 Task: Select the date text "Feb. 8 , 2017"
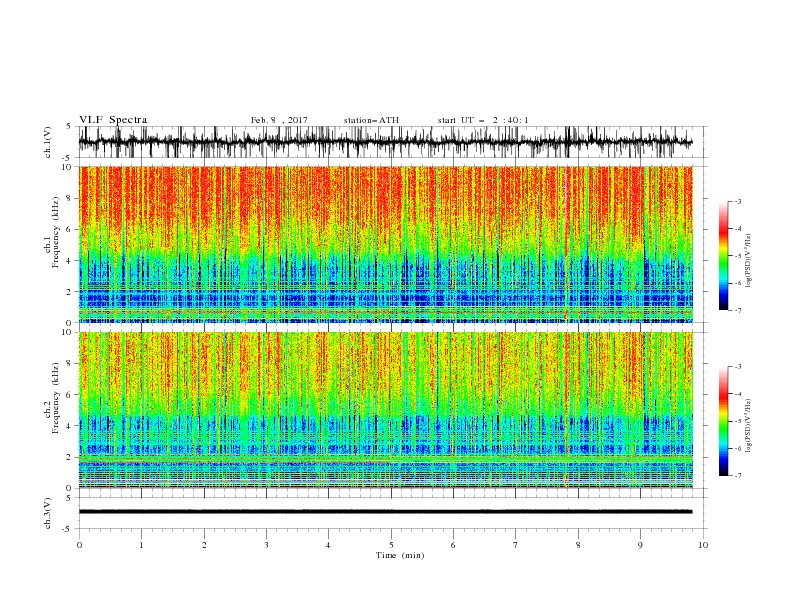[x=279, y=120]
